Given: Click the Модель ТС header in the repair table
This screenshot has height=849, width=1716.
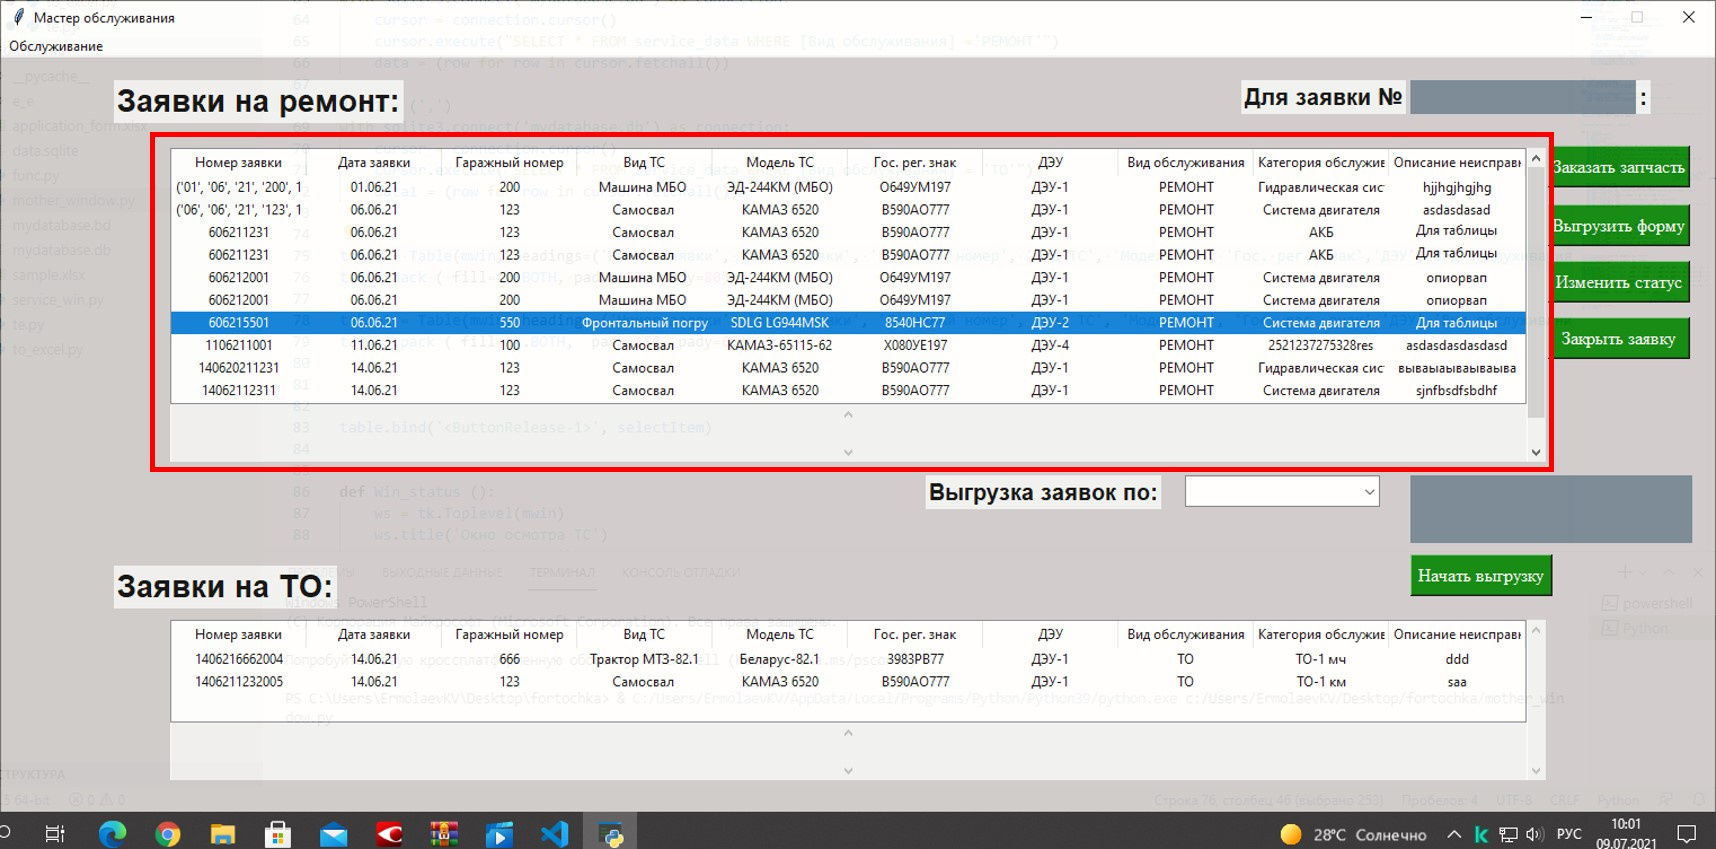Looking at the screenshot, I should [780, 162].
